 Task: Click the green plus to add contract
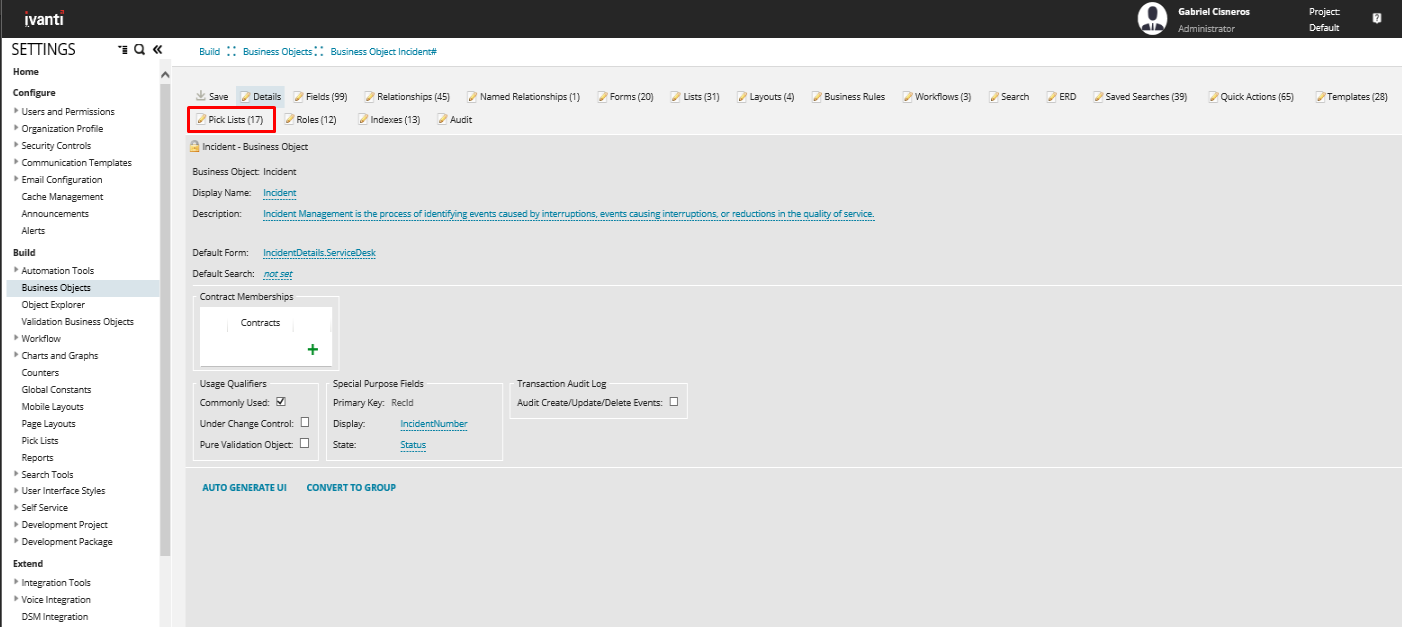click(313, 350)
